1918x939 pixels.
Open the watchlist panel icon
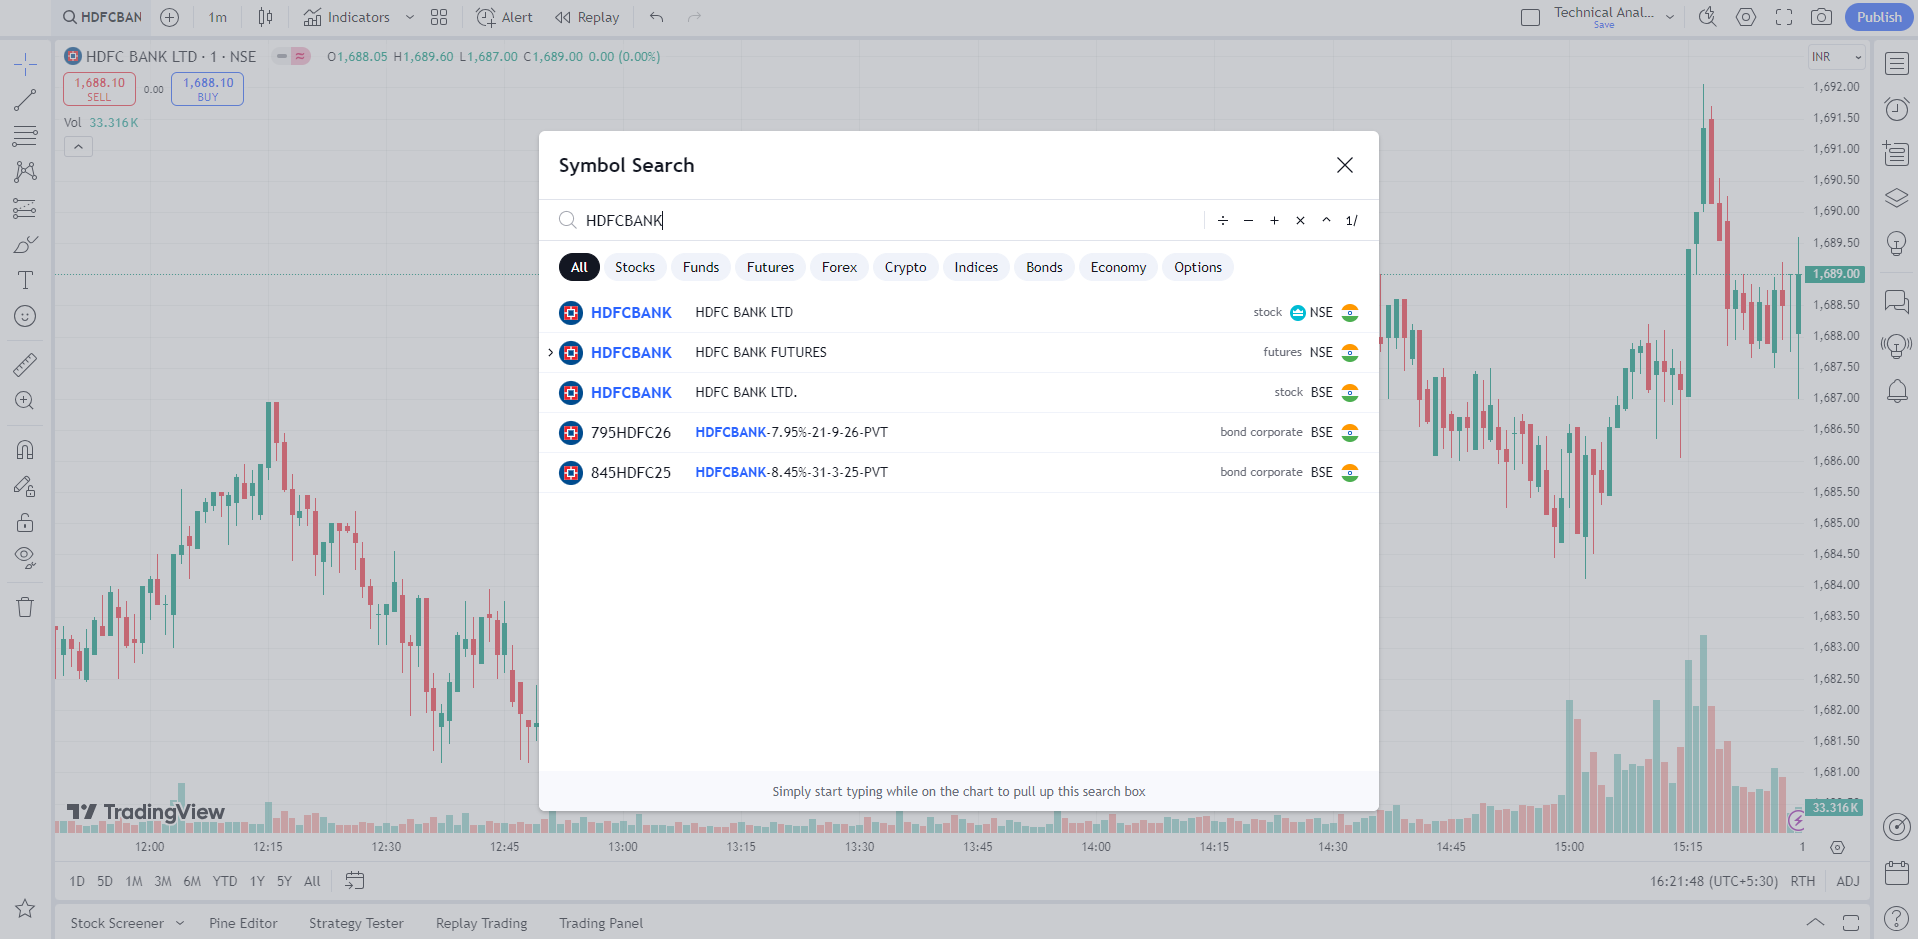click(1896, 64)
